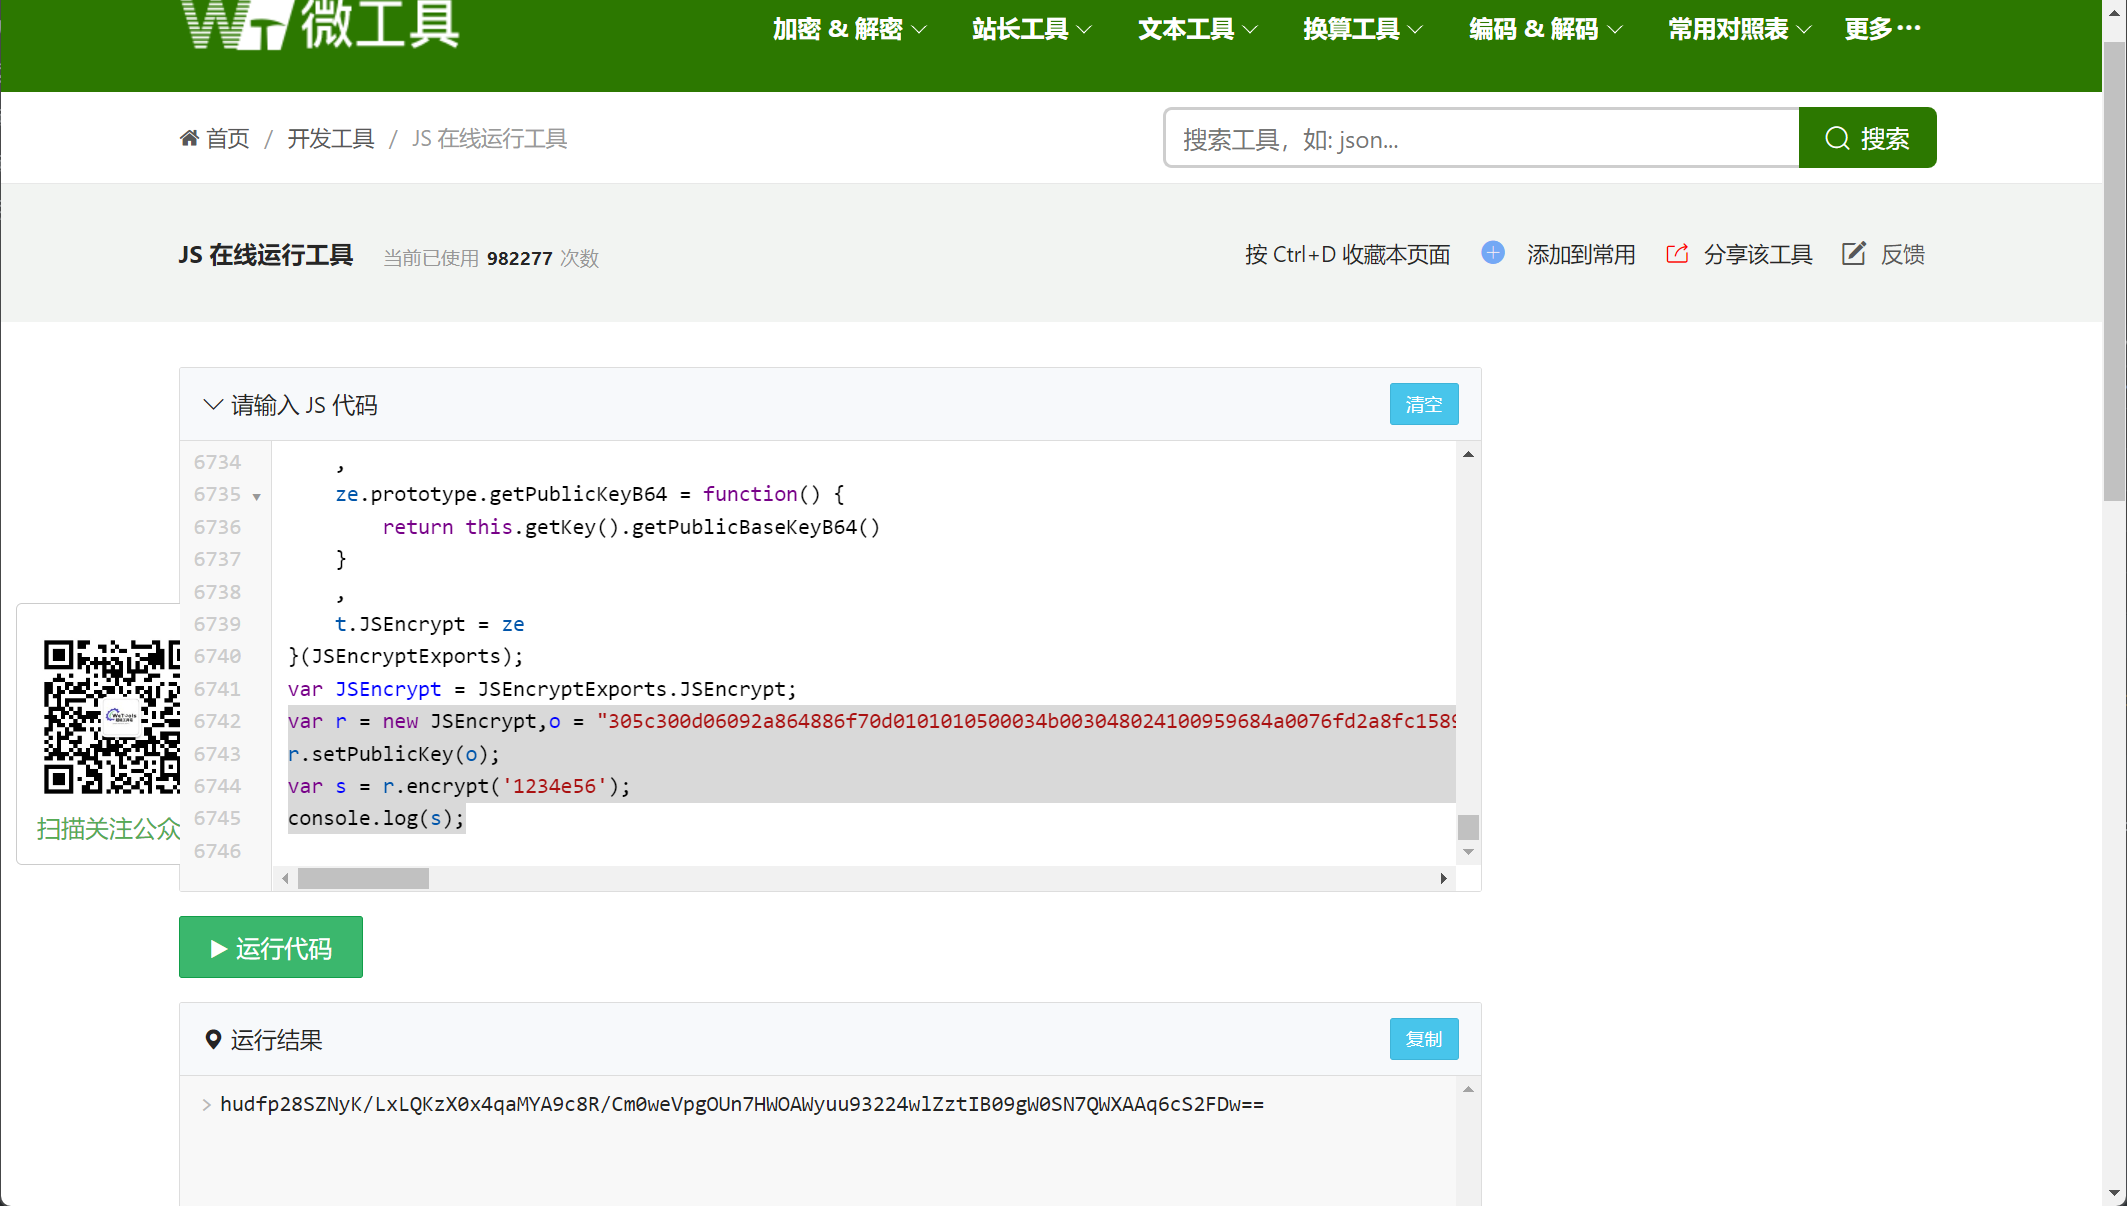Click 分享该工具 link

tap(1758, 254)
